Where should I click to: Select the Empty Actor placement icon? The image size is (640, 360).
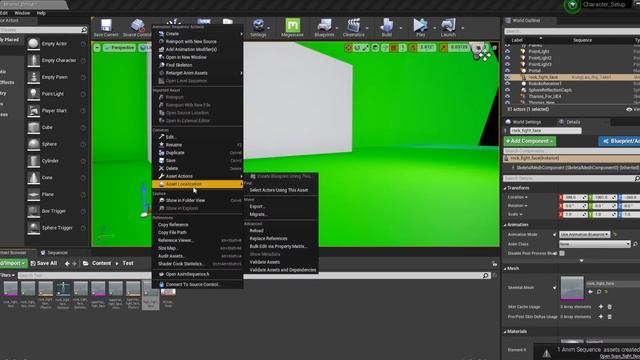pos(33,44)
